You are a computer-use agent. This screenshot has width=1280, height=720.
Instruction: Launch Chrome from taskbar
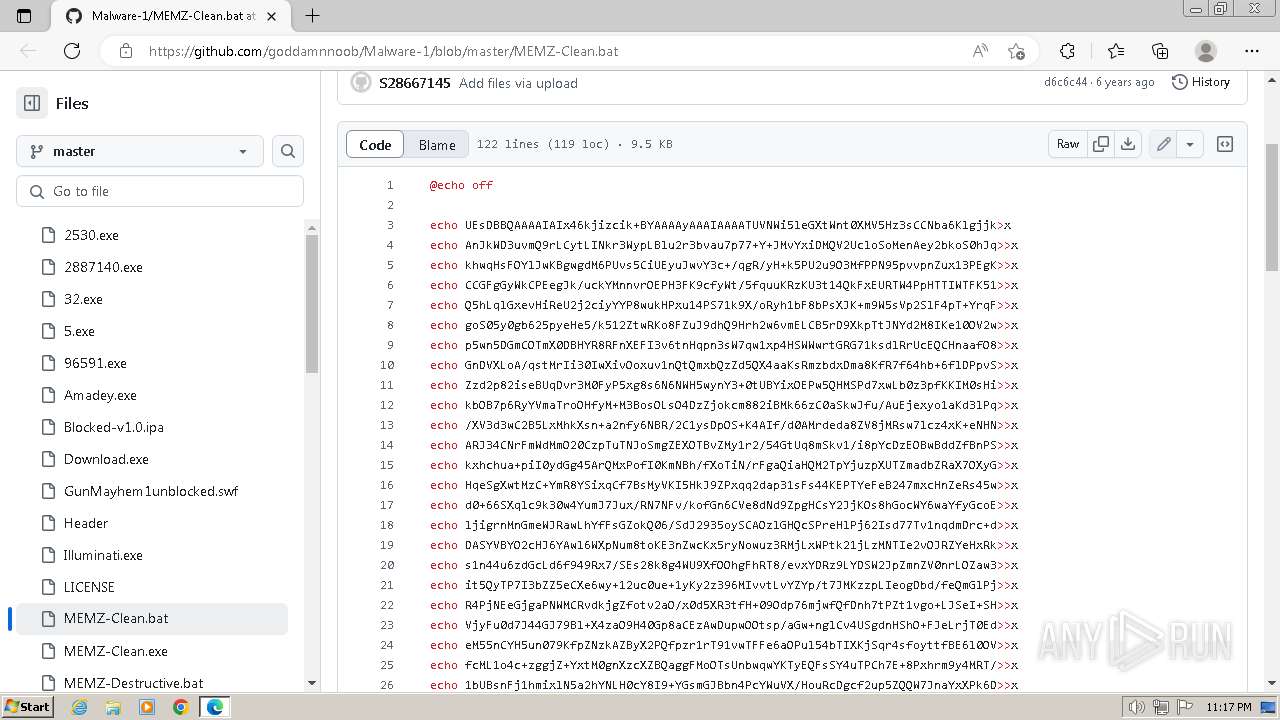pos(180,707)
